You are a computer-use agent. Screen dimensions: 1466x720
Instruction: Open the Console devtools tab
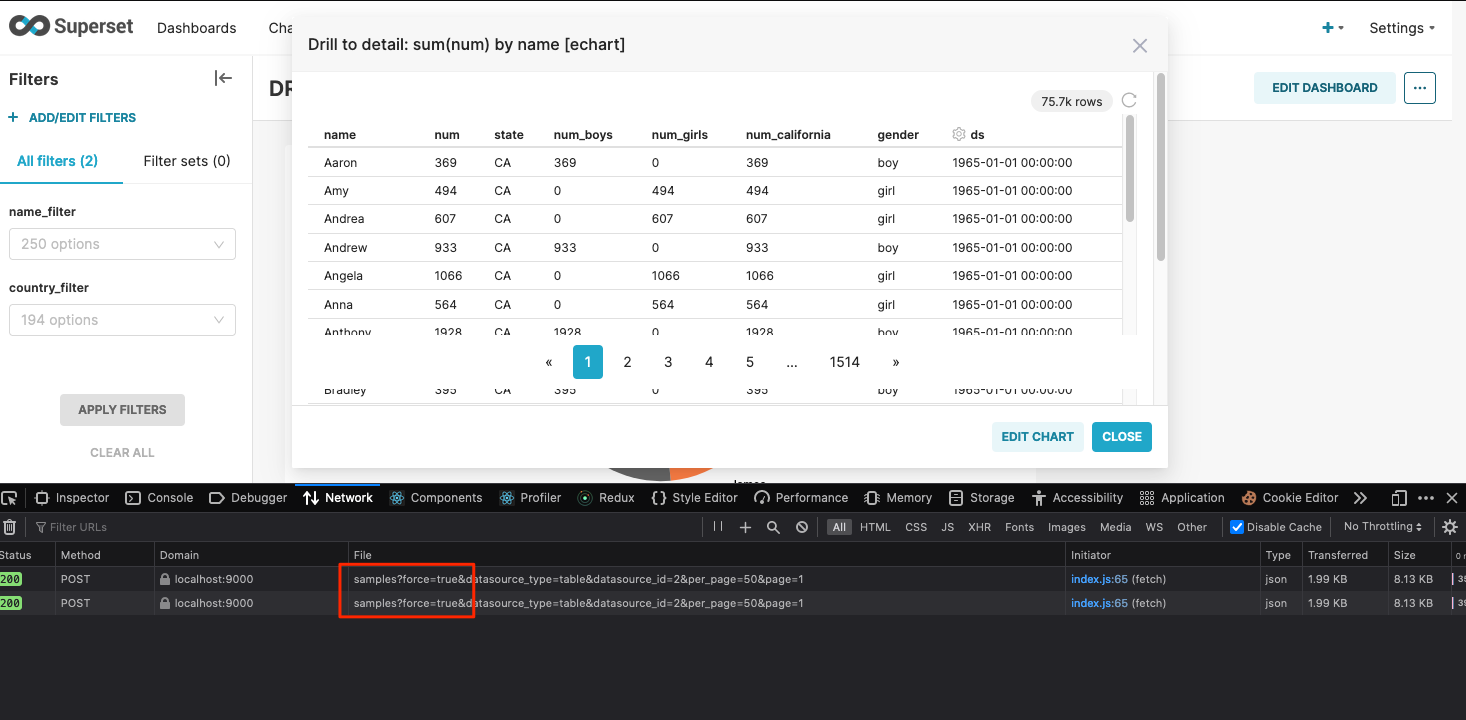[159, 498]
